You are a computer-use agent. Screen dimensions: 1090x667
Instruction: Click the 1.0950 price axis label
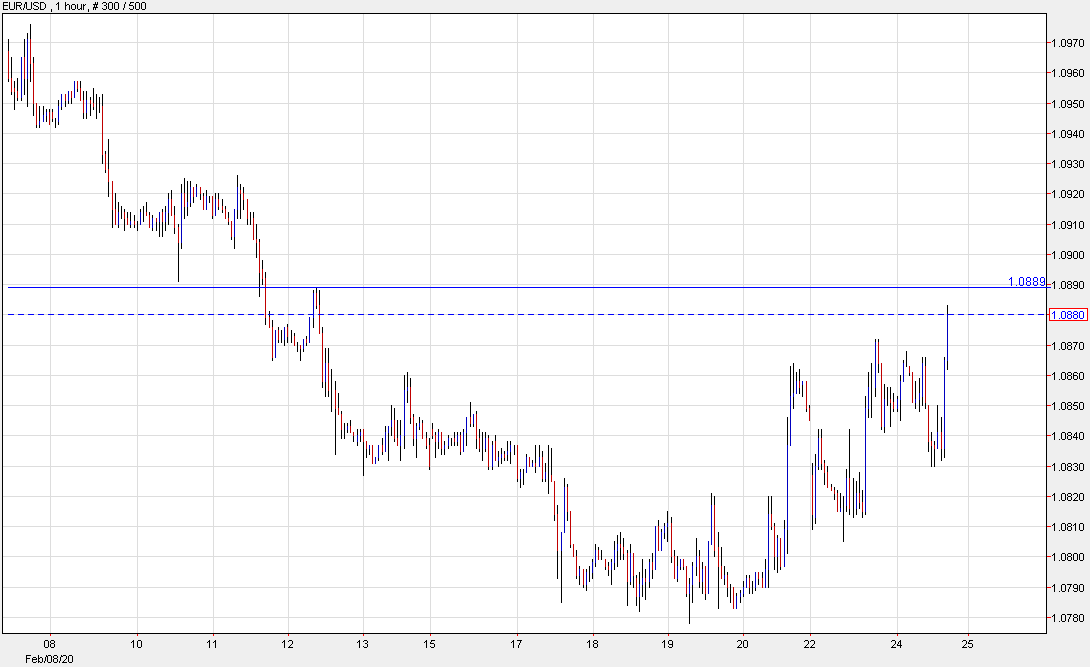pos(1068,104)
